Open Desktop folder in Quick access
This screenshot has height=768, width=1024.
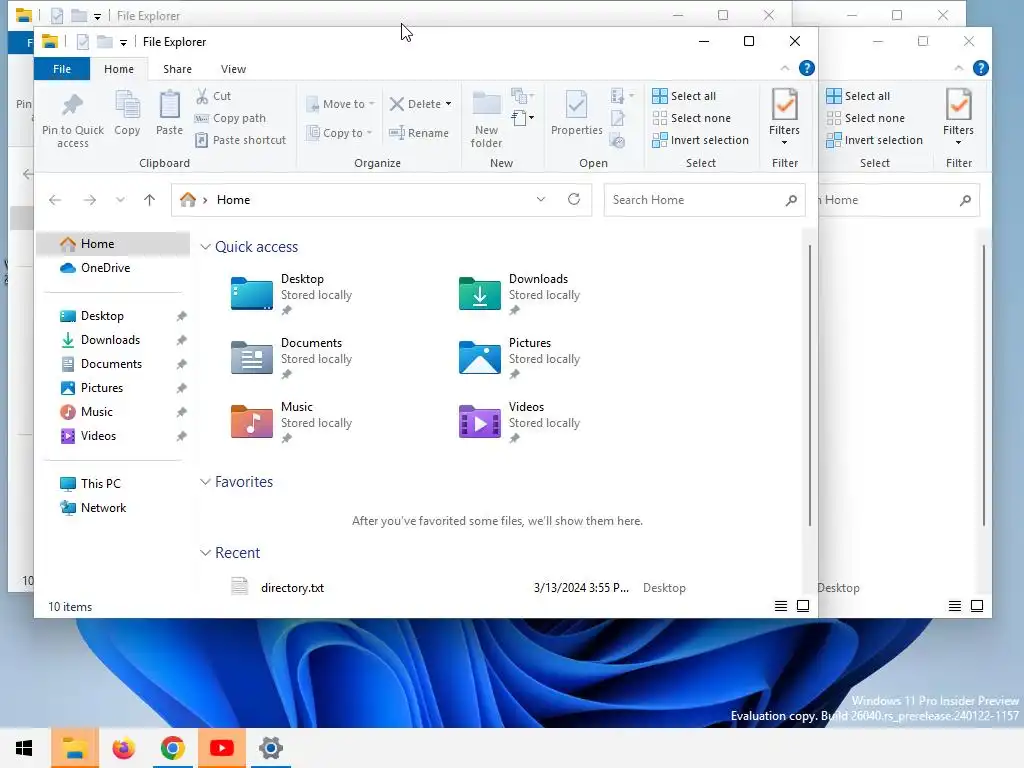click(x=292, y=294)
